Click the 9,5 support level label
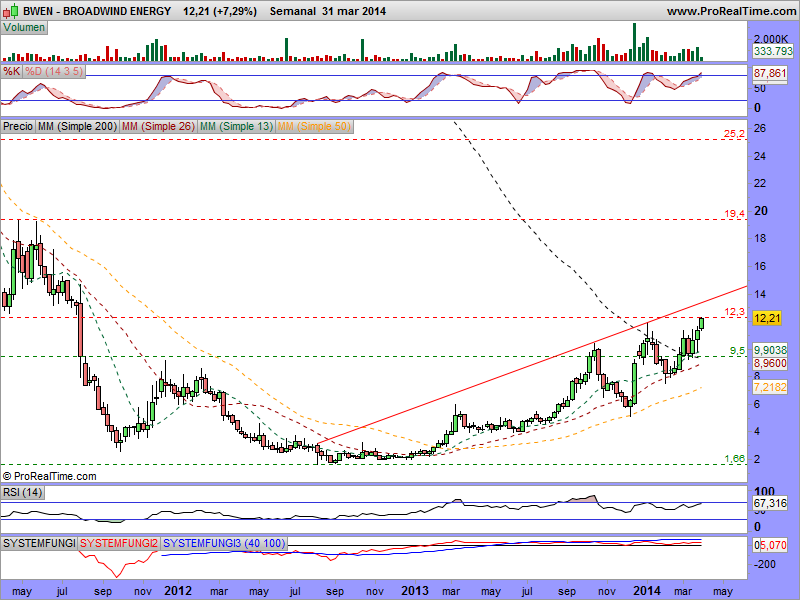The width and height of the screenshot is (800, 600). coord(737,351)
